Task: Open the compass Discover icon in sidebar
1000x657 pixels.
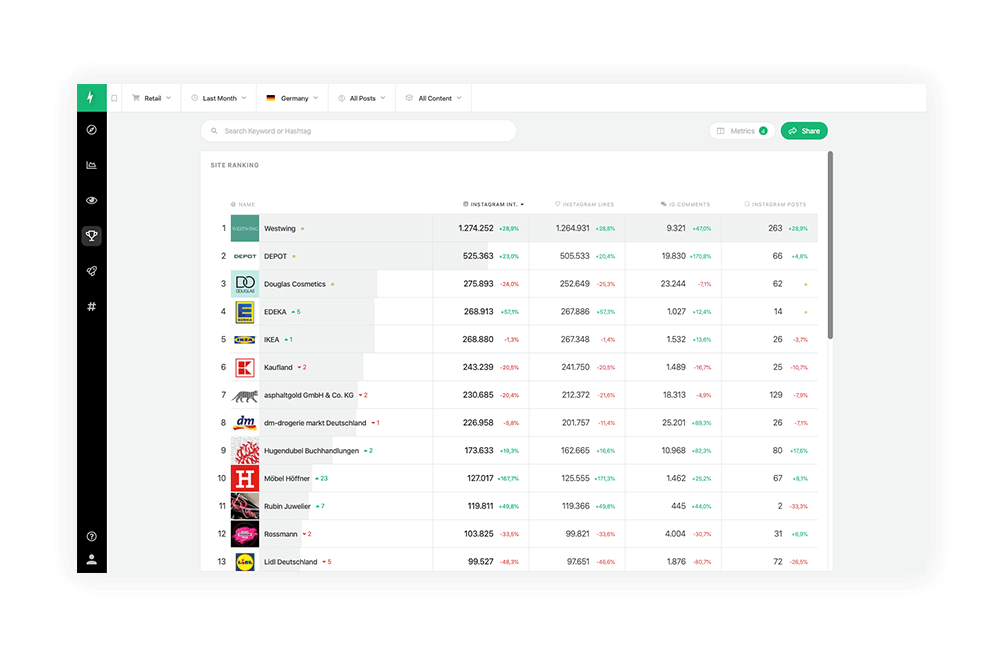Action: click(91, 130)
